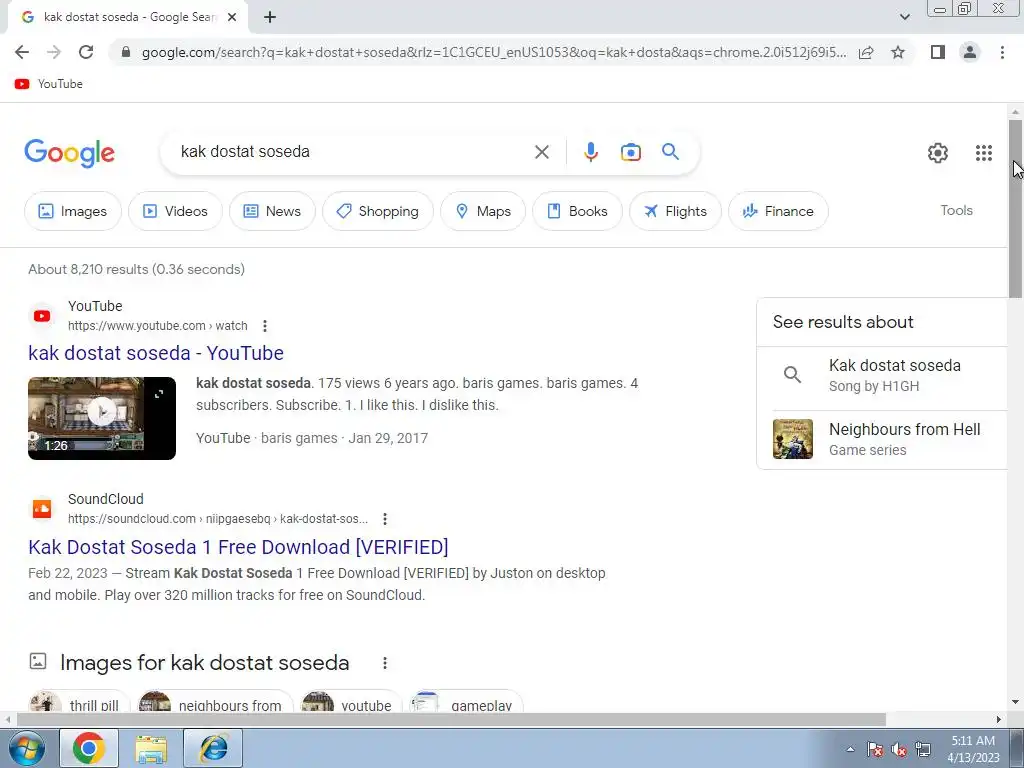Click the browser forward arrow

point(54,52)
